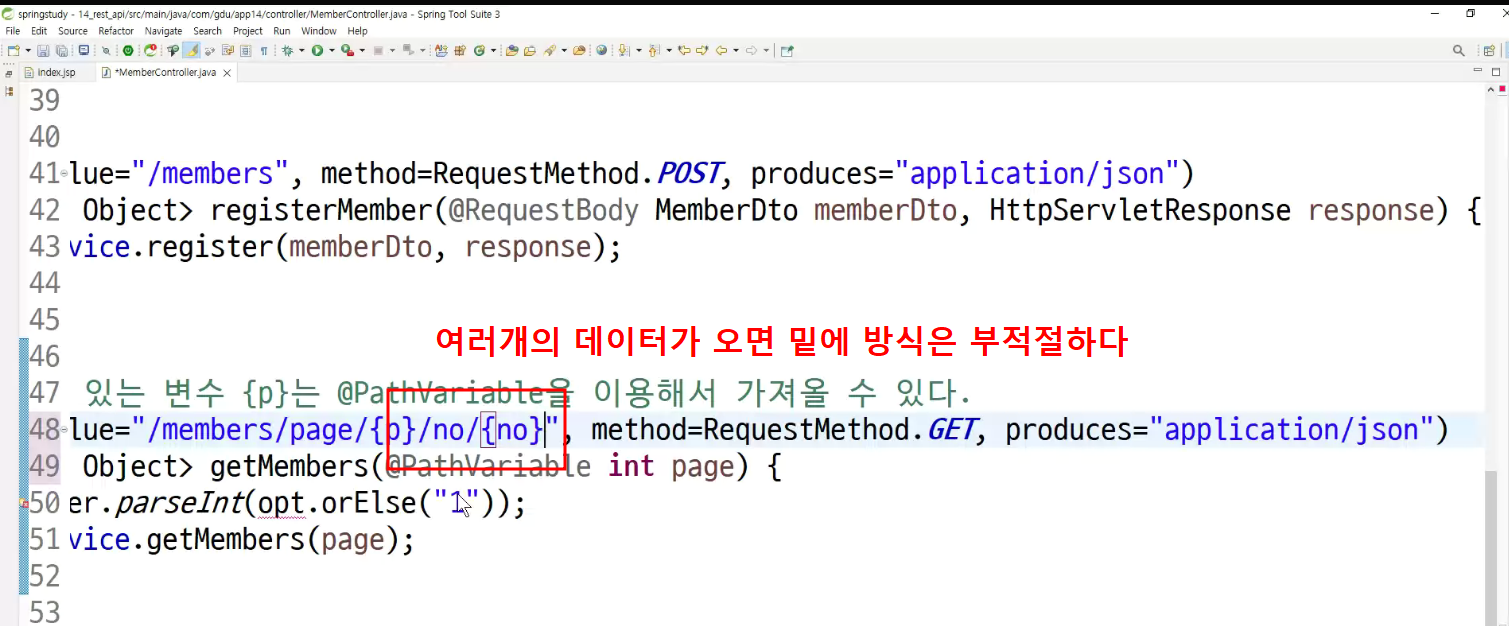Toggle the Pin Editor icon

tap(786, 50)
